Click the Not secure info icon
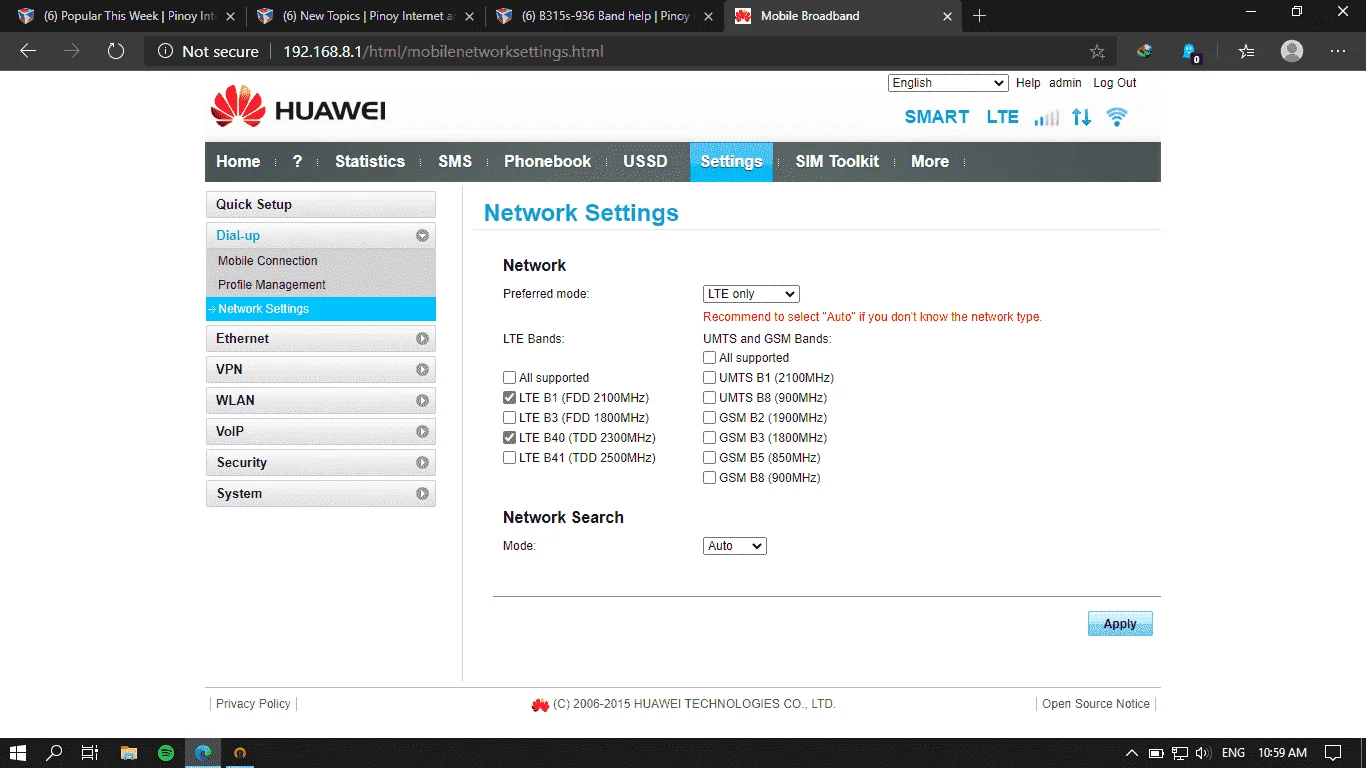The image size is (1366, 768). [165, 51]
